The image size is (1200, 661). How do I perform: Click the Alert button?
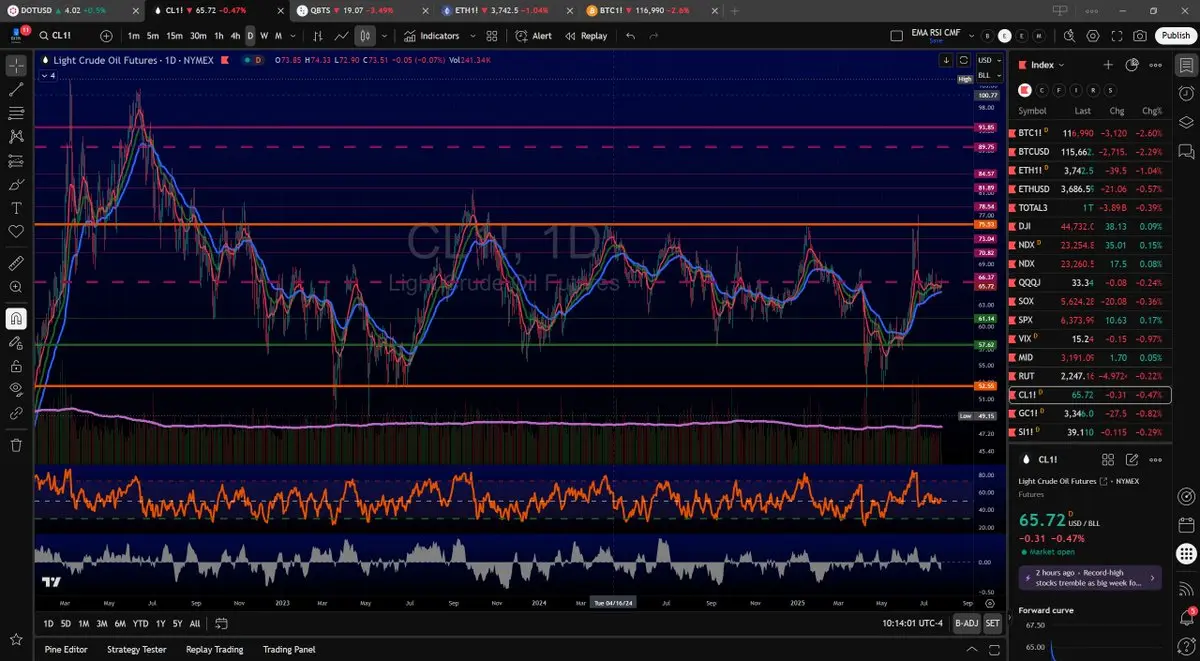tap(533, 36)
